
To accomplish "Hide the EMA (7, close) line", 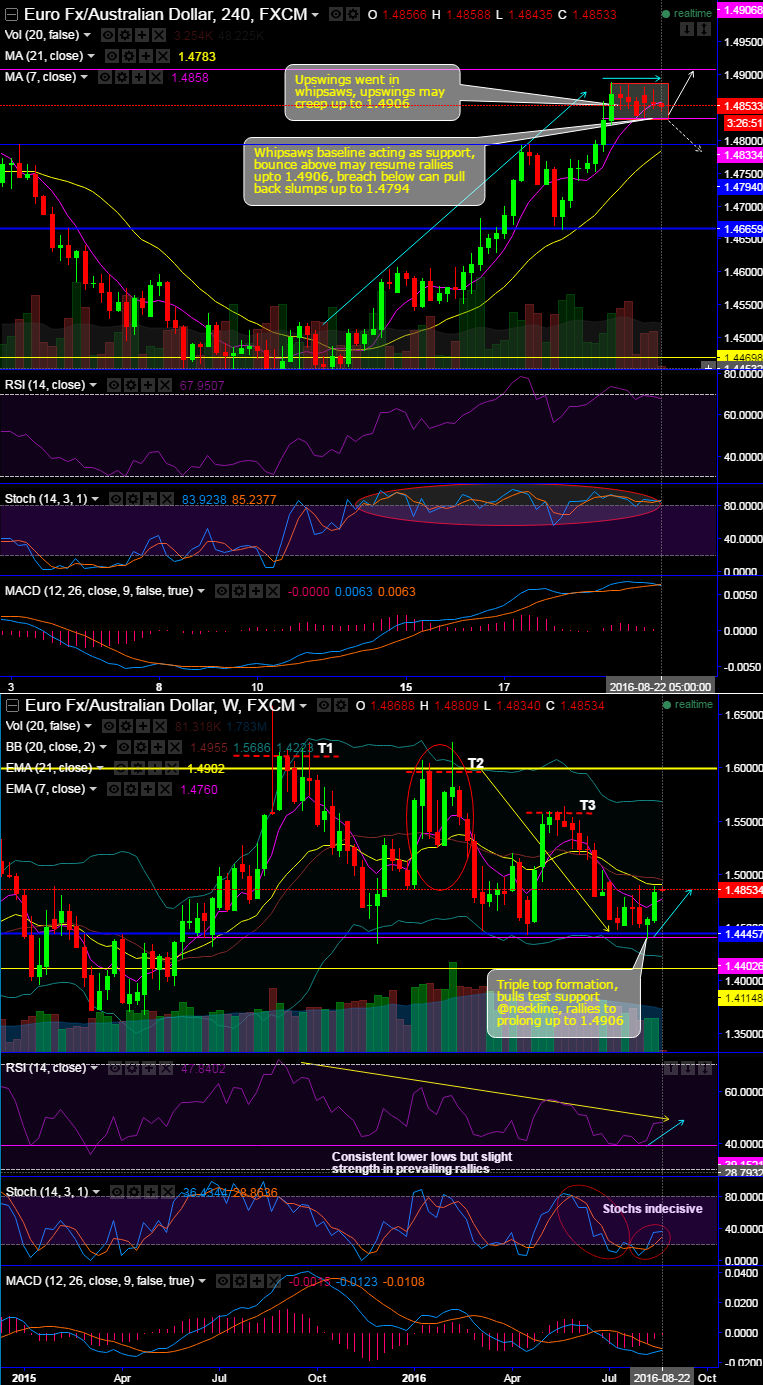I will point(116,789).
